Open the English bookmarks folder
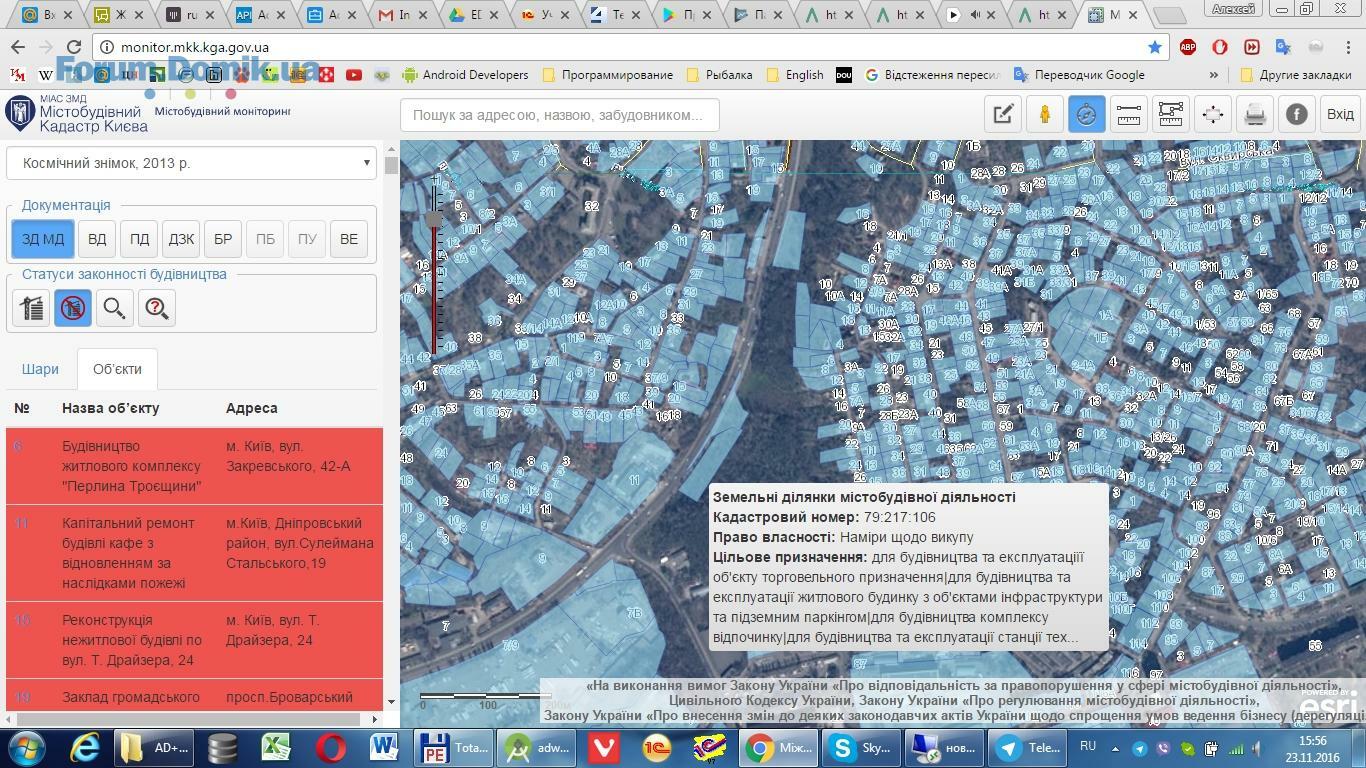Image resolution: width=1366 pixels, height=768 pixels. point(795,75)
